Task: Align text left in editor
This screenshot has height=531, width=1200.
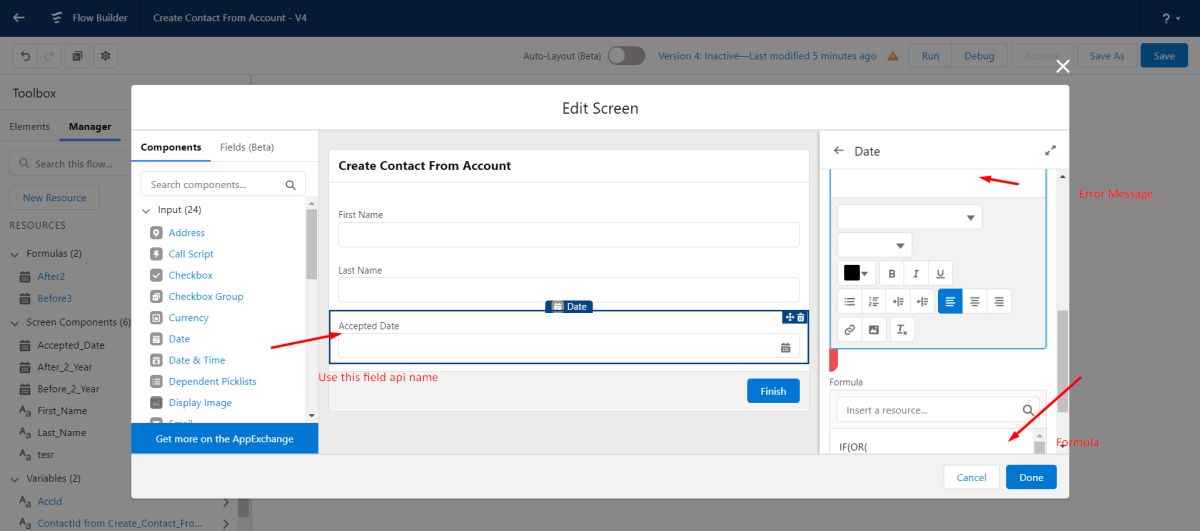Action: 950,301
